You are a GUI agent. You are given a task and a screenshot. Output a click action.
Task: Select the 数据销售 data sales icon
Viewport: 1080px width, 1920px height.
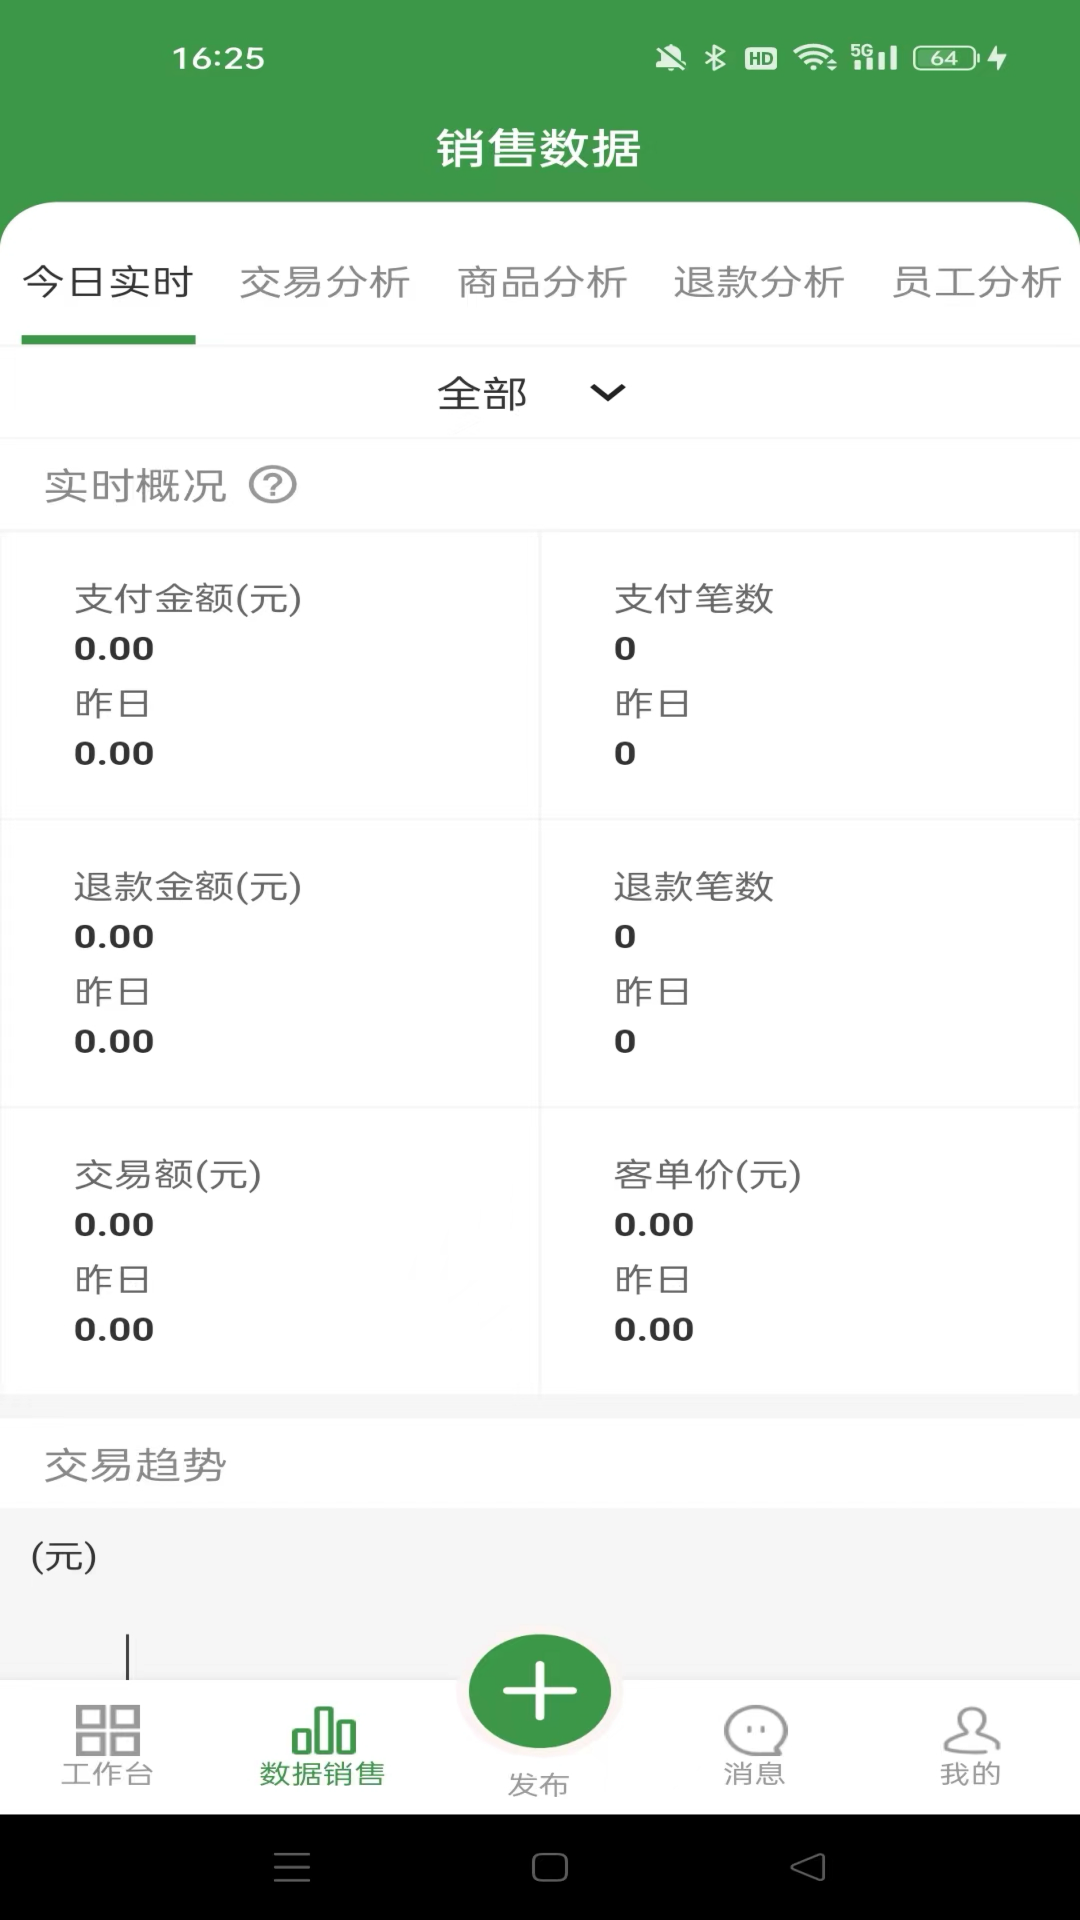click(323, 1740)
